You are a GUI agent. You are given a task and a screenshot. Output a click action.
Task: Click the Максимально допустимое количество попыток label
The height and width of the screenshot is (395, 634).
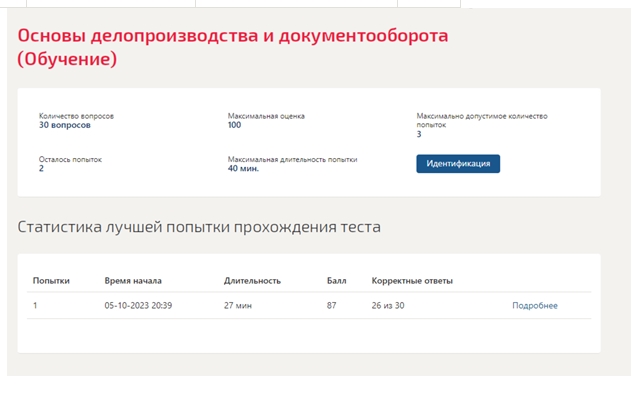[482, 120]
